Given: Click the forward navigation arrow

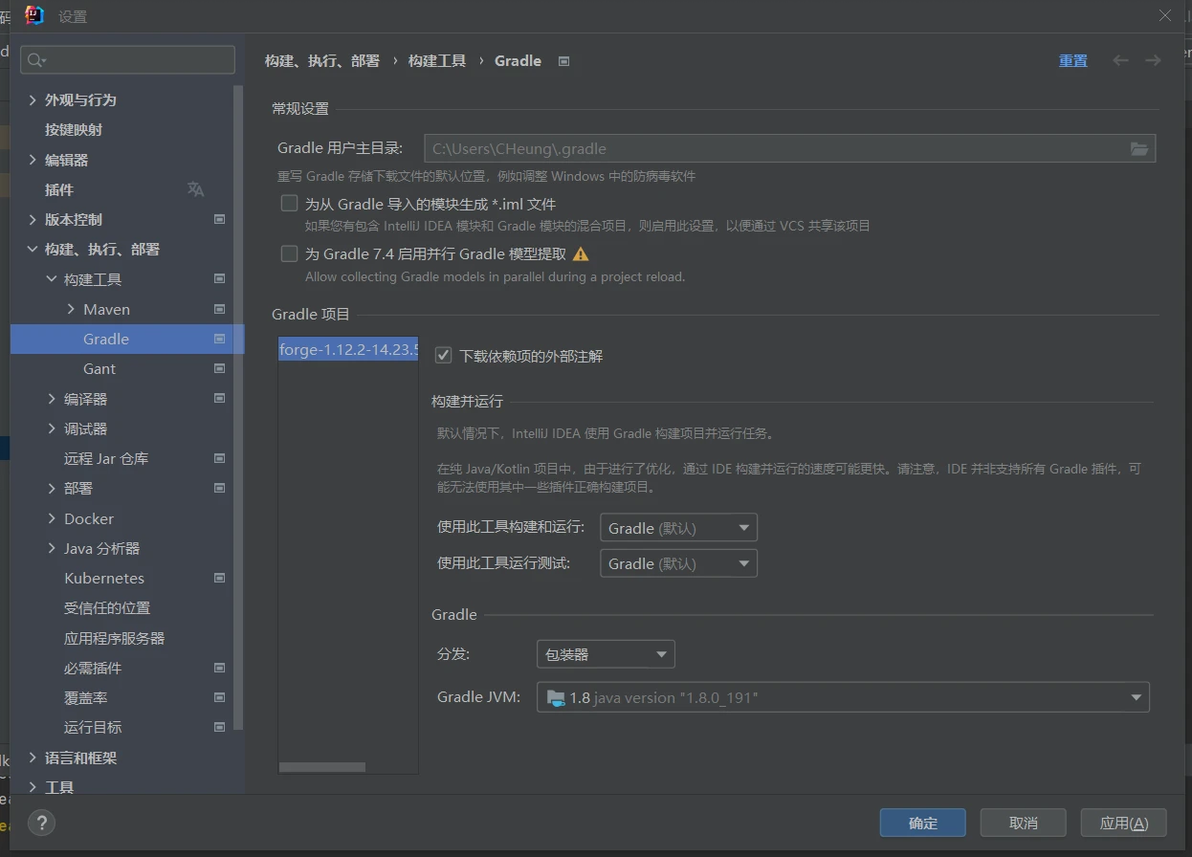Looking at the screenshot, I should (1153, 60).
